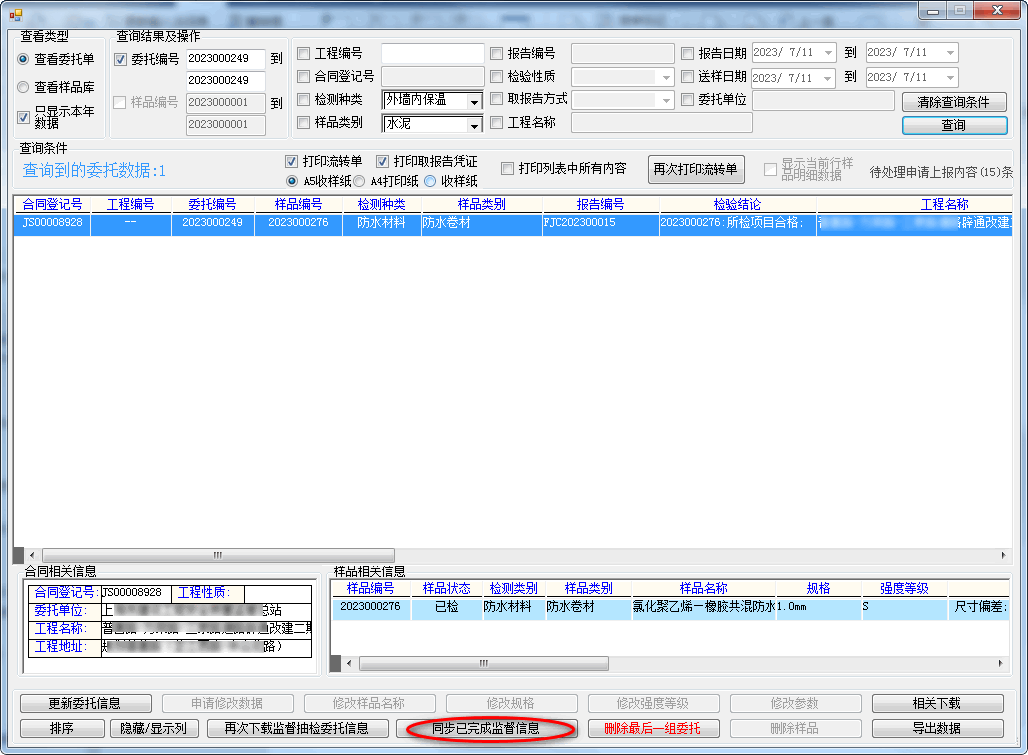Click the 再次打印流转单 button

[695, 169]
